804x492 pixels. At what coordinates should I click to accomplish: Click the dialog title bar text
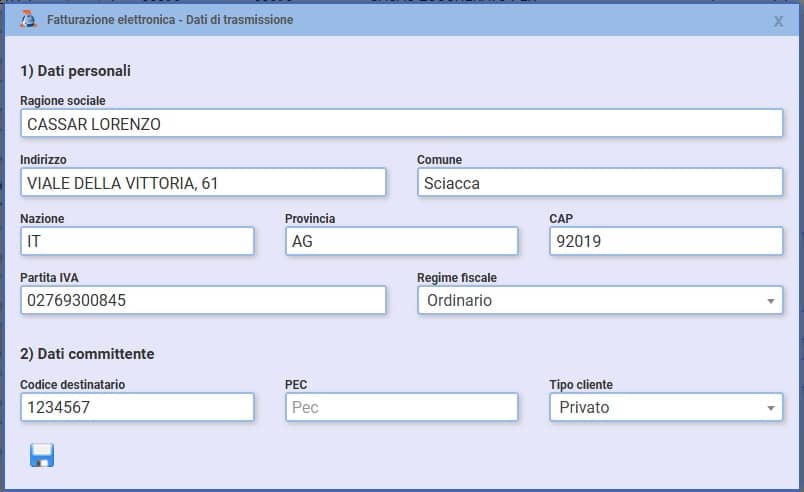(x=170, y=20)
